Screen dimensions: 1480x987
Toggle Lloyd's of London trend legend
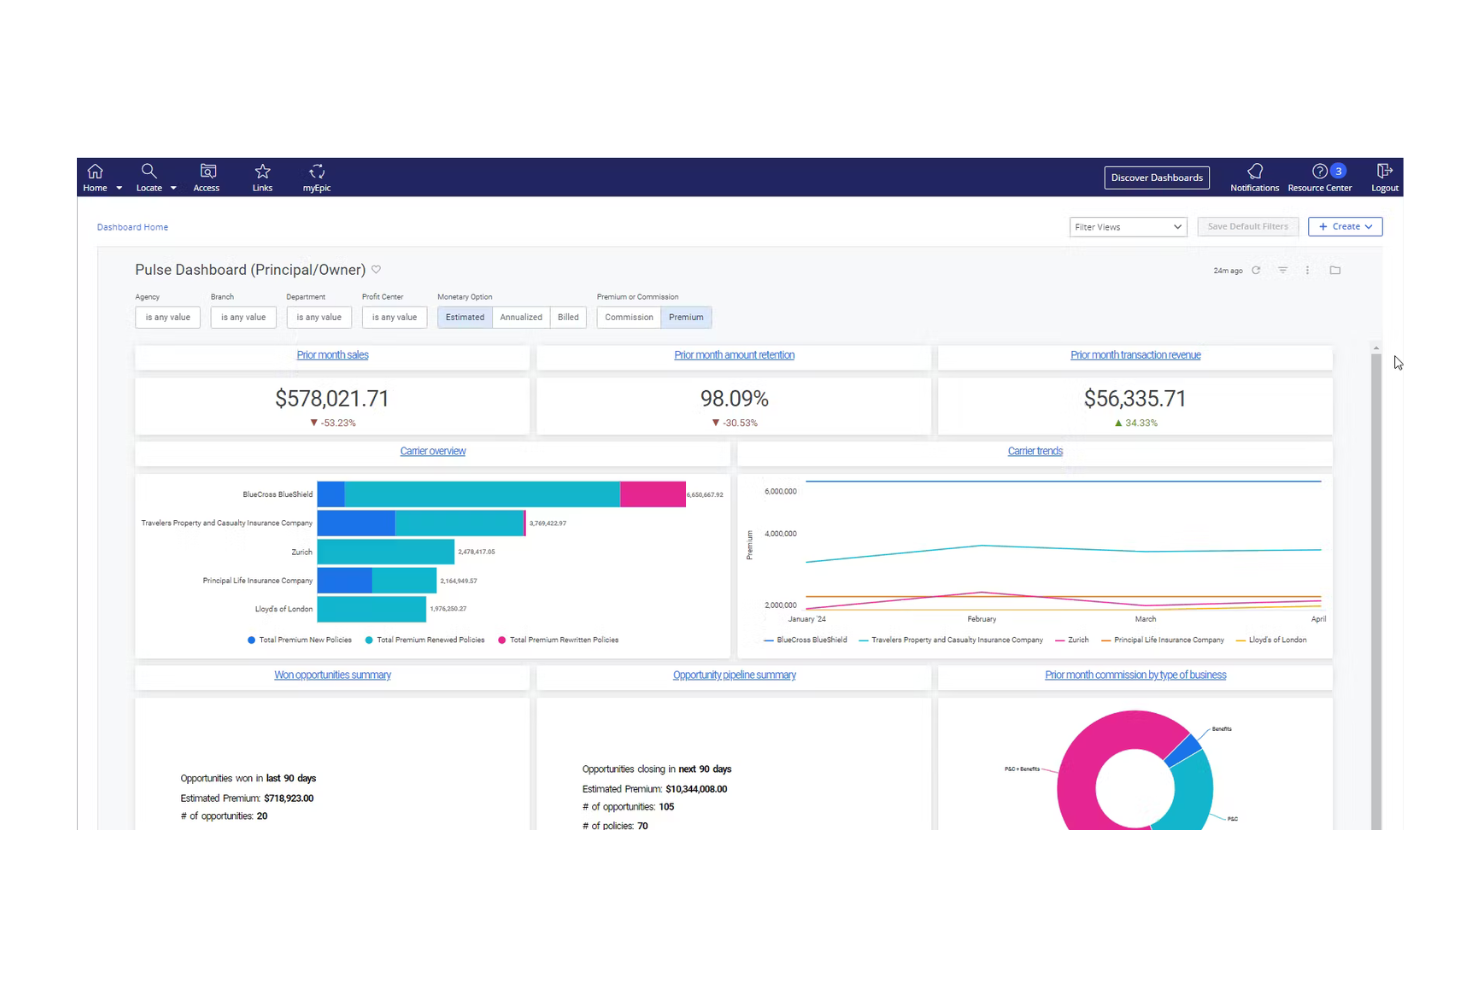coord(1271,640)
